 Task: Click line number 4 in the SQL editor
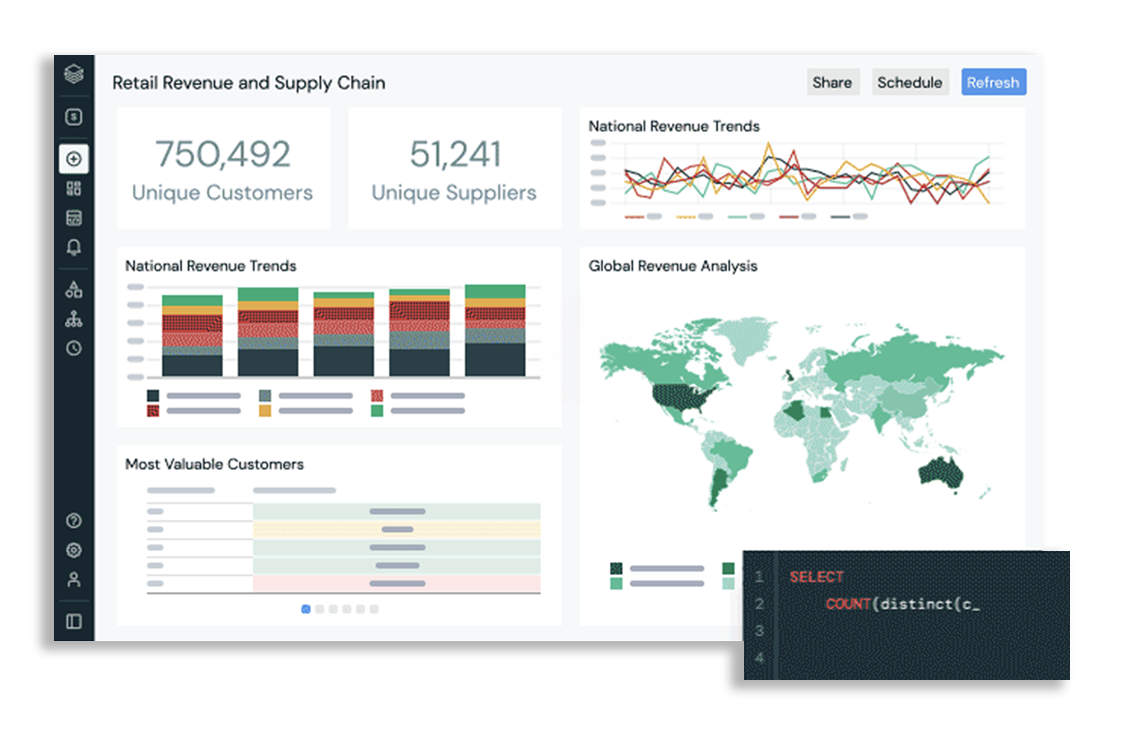759,657
